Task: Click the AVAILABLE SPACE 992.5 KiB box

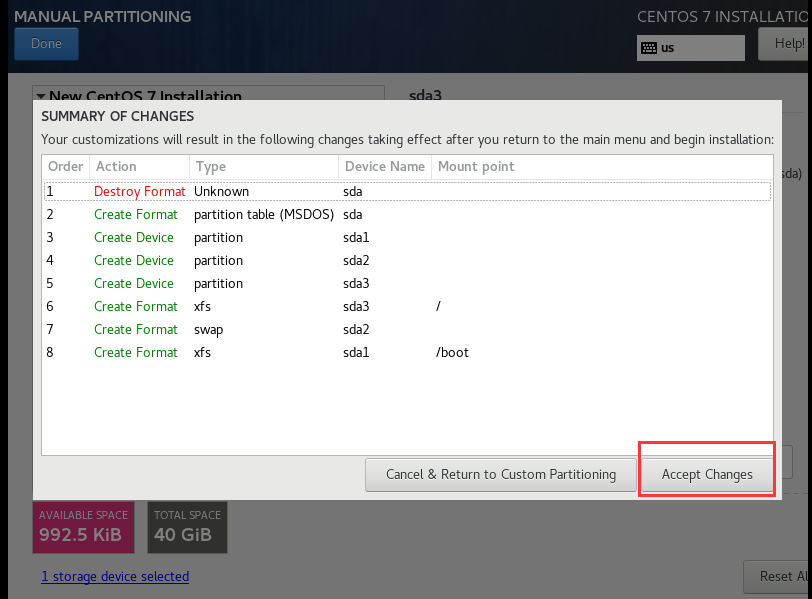Action: pos(83,527)
